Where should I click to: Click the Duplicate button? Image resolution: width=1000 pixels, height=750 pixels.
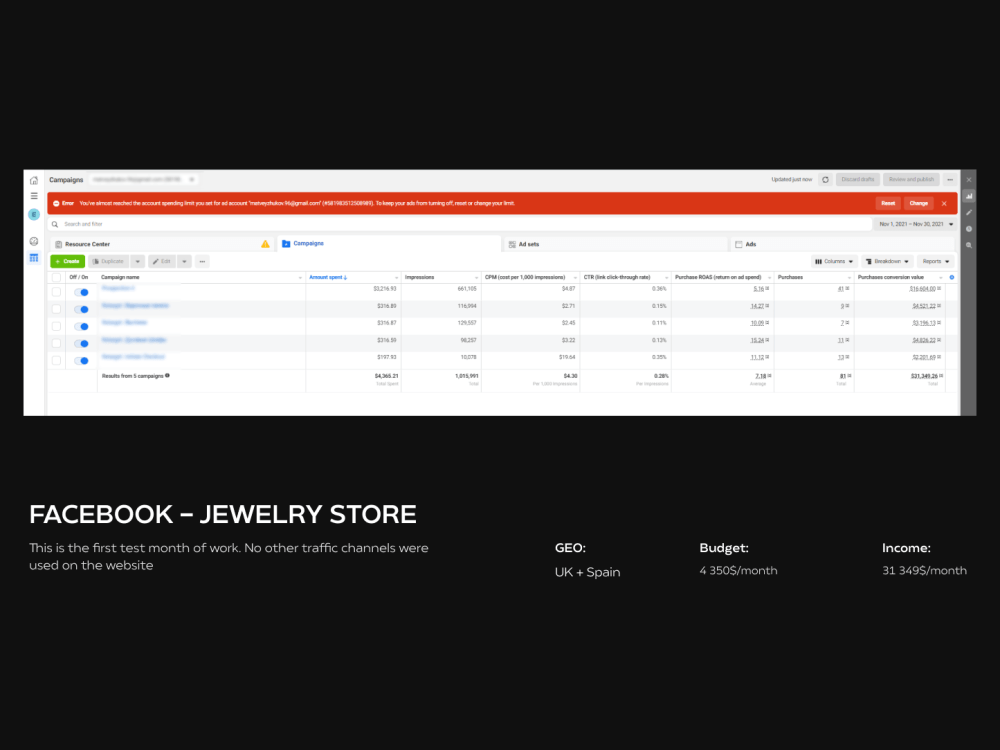coord(108,261)
